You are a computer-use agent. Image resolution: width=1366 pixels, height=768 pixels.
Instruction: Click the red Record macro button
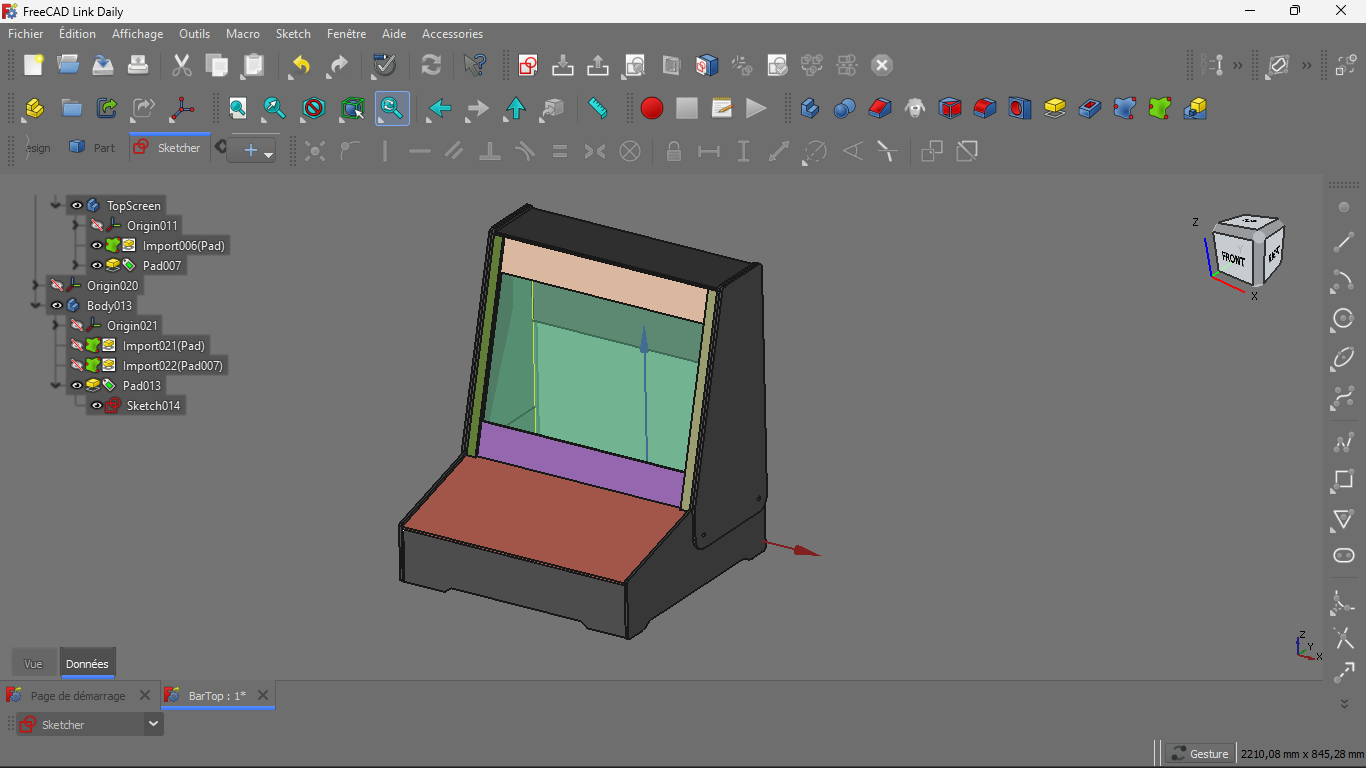(652, 108)
